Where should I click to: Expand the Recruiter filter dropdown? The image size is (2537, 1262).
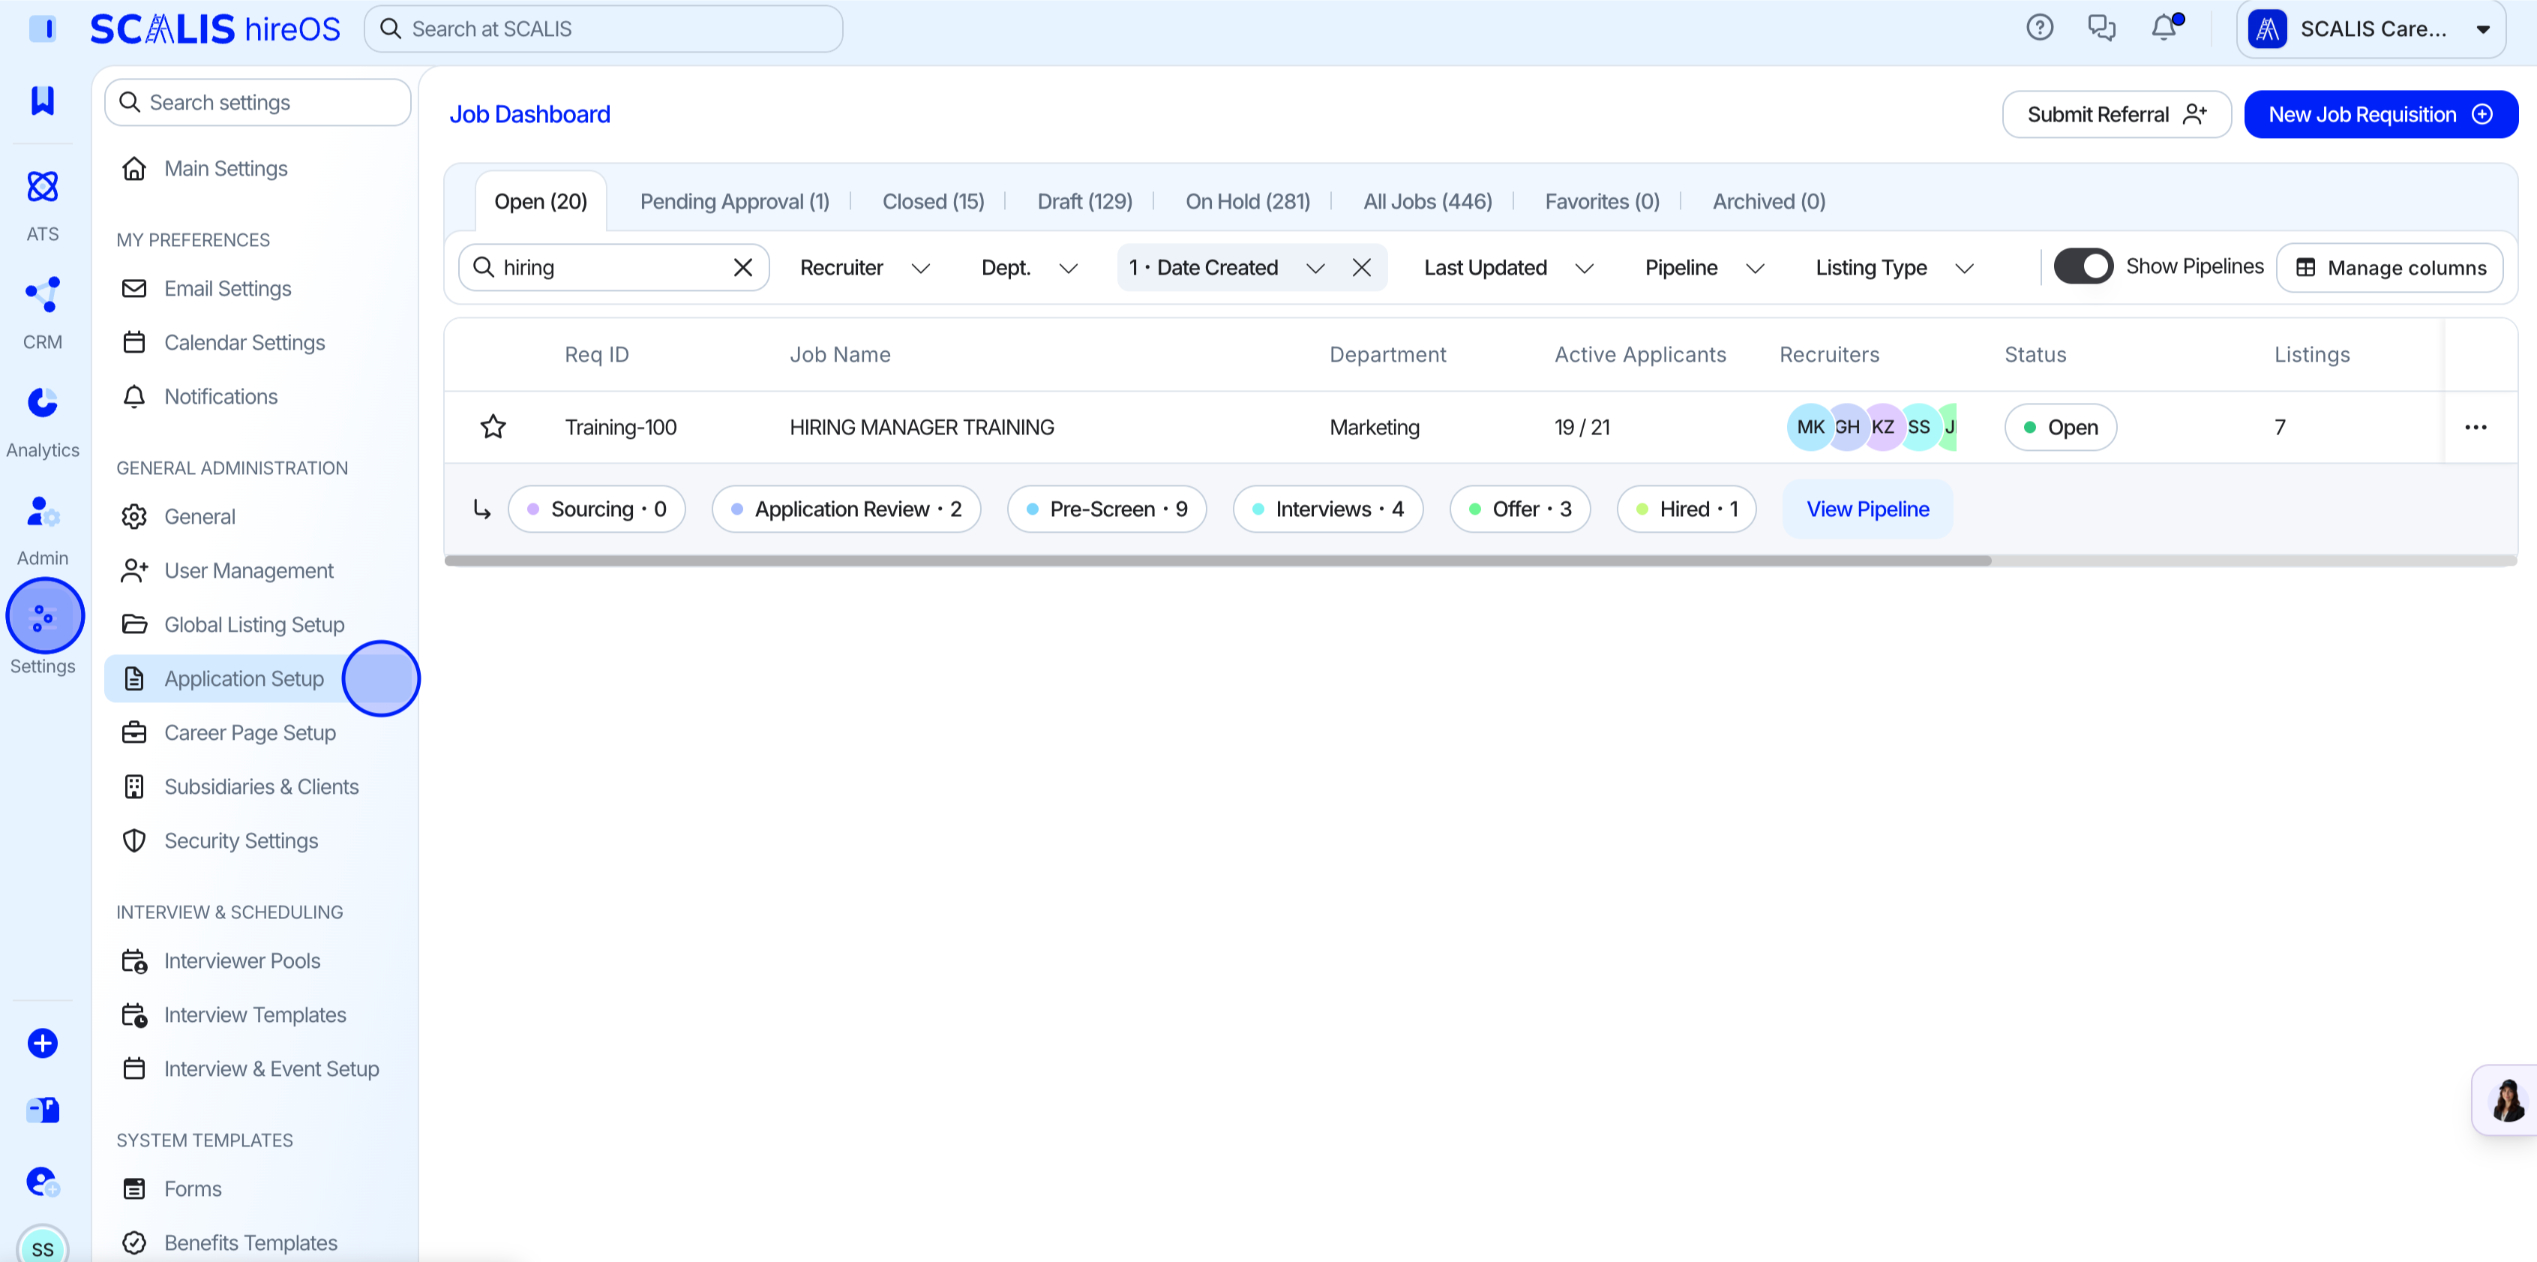pyautogui.click(x=865, y=267)
